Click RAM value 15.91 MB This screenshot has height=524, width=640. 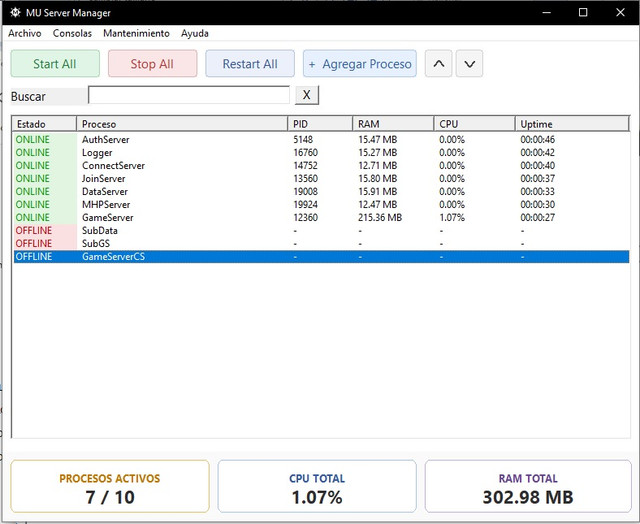coord(378,191)
